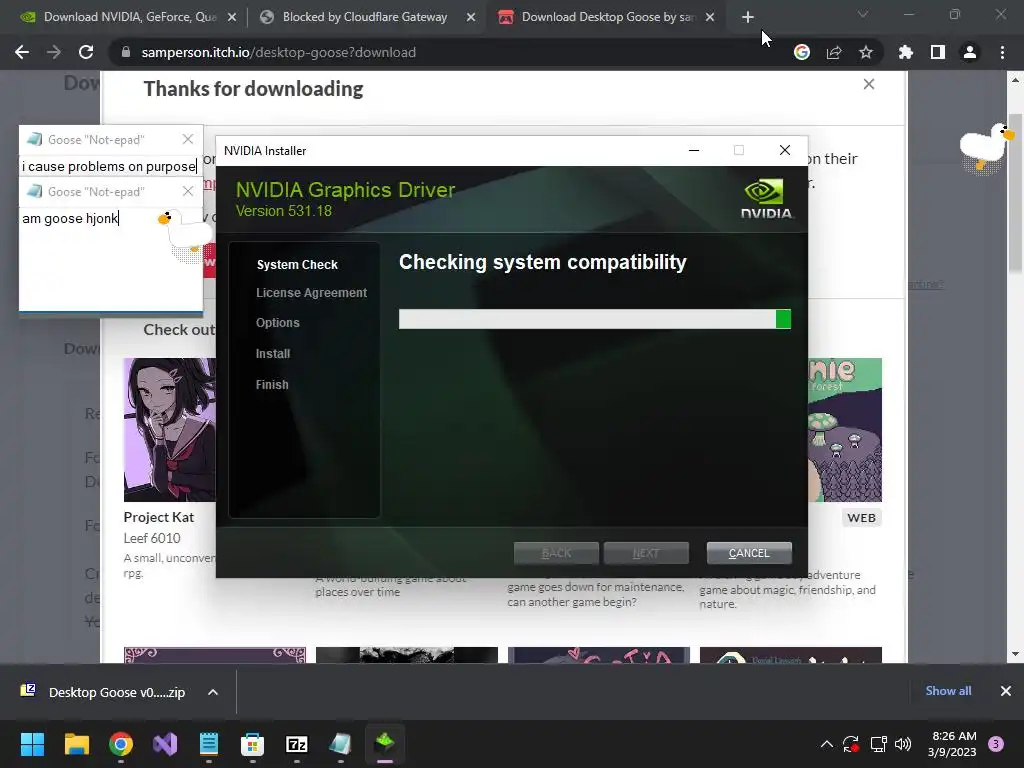This screenshot has width=1024, height=768.
Task: Click Show all downloads link
Action: pyautogui.click(x=948, y=691)
